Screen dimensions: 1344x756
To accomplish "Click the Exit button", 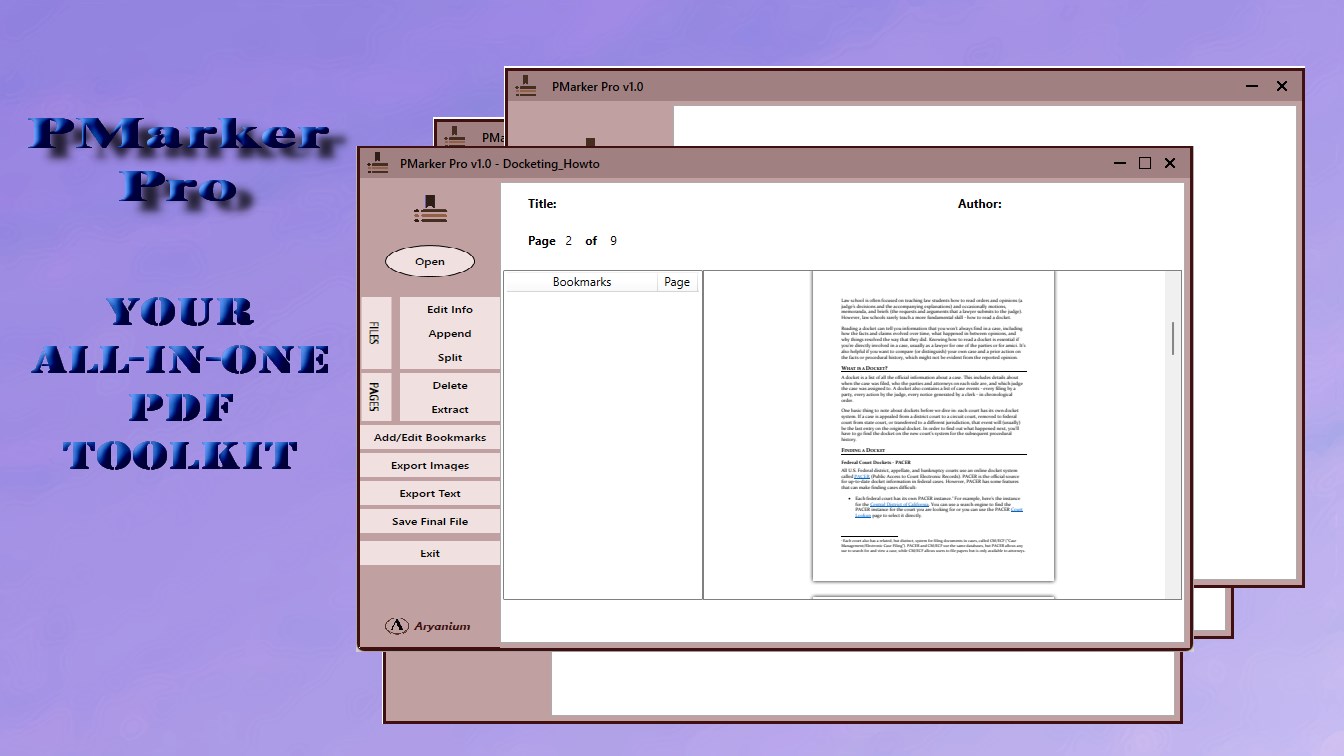I will [430, 554].
